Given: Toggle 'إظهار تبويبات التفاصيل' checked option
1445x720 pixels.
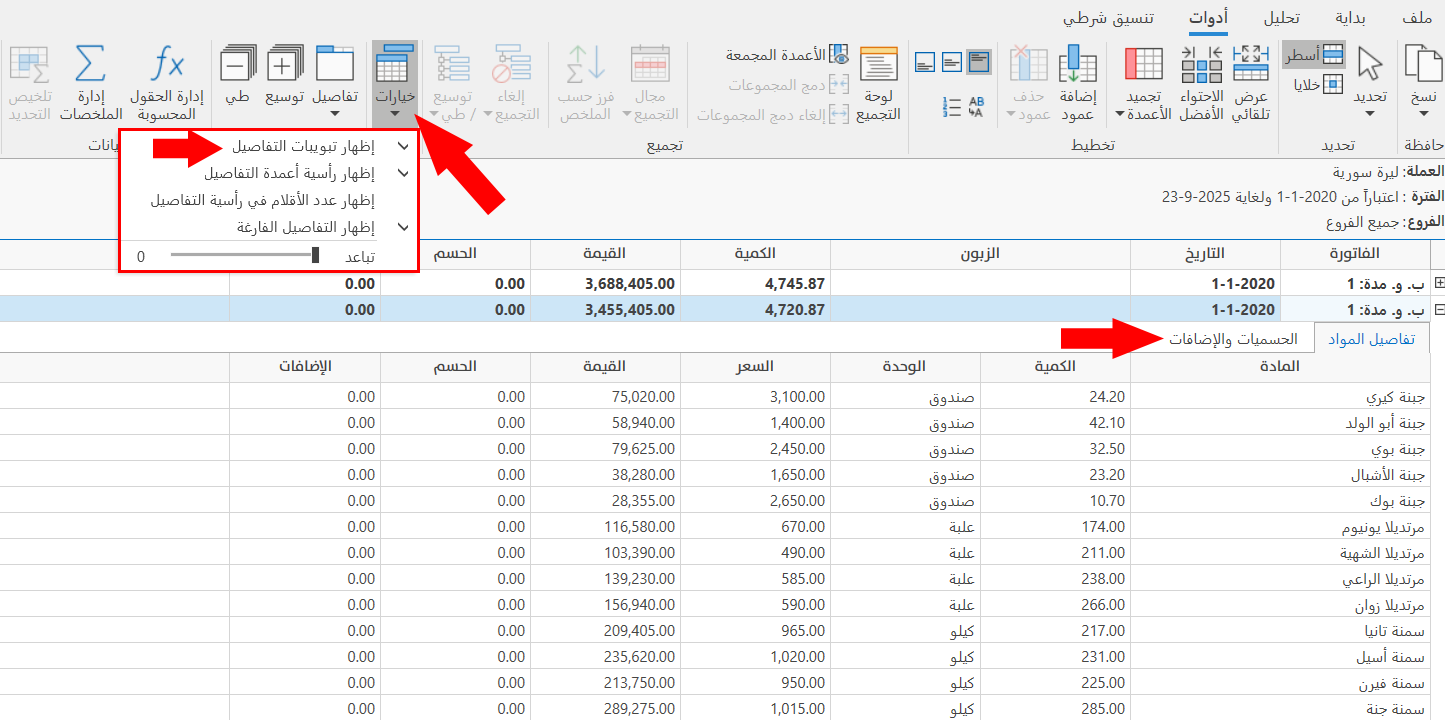Looking at the screenshot, I should [303, 147].
